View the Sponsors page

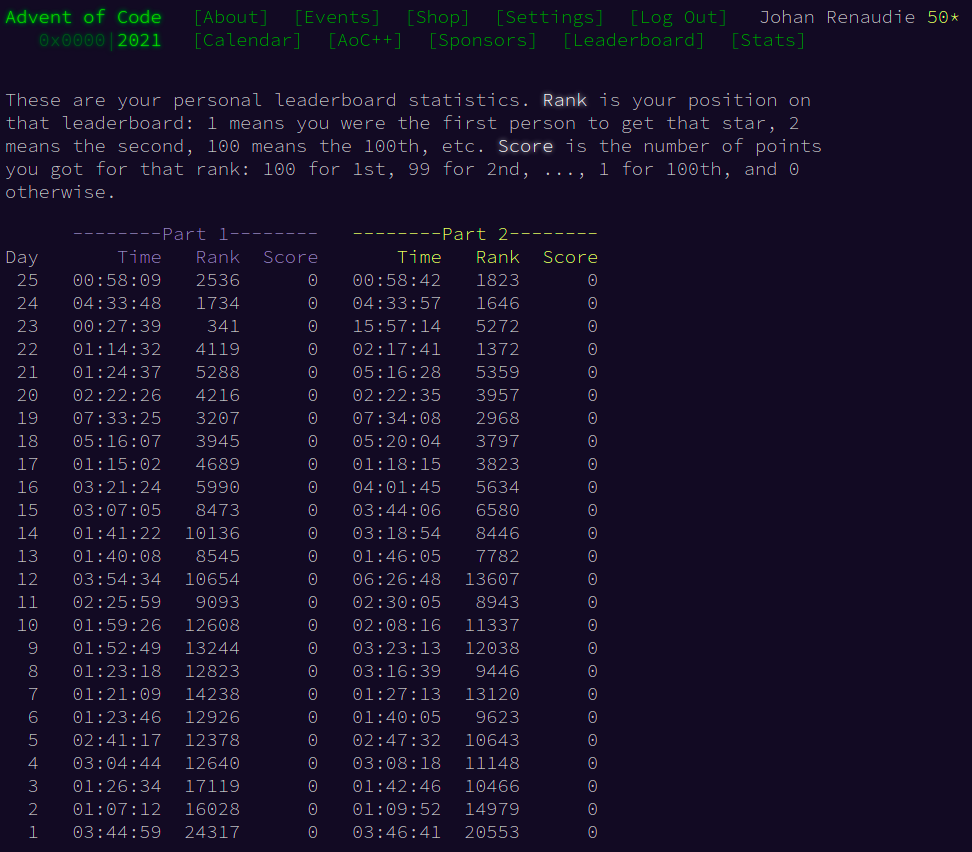[483, 40]
